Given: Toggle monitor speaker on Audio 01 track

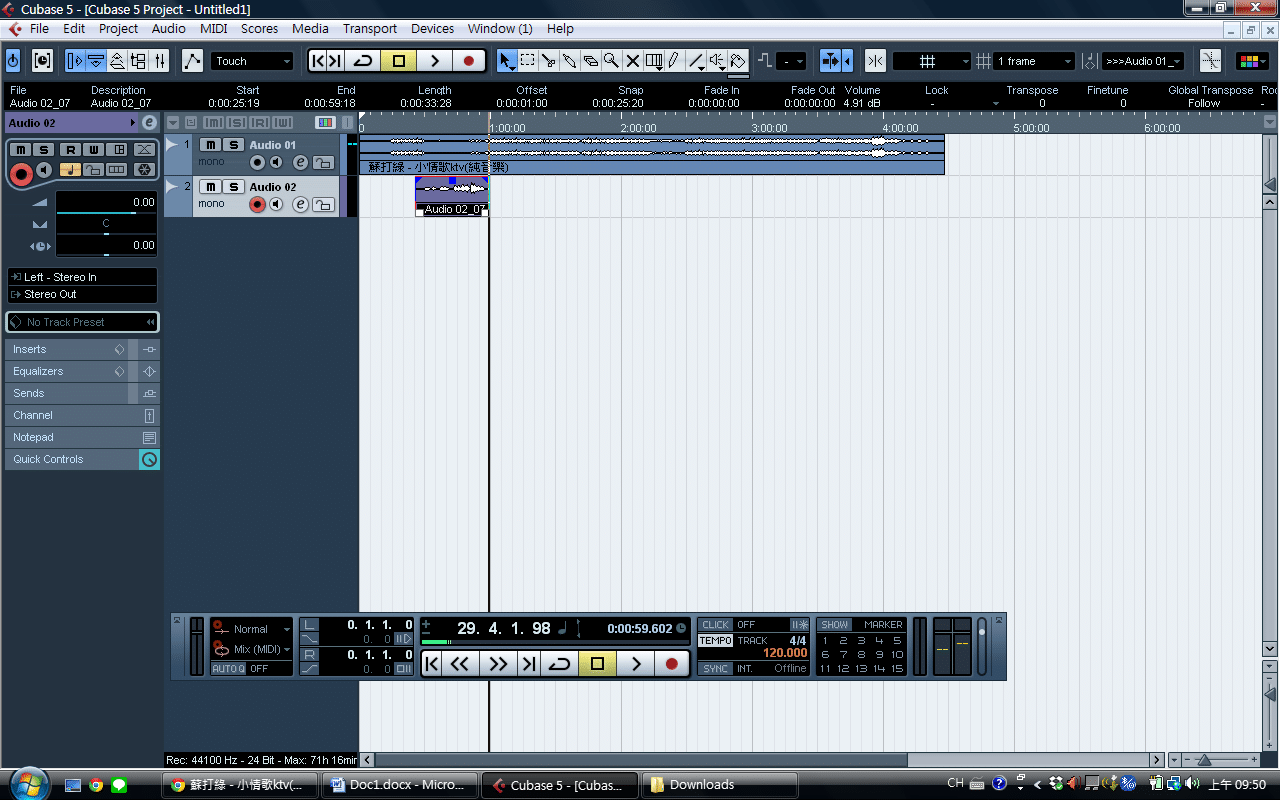Looking at the screenshot, I should point(276,163).
